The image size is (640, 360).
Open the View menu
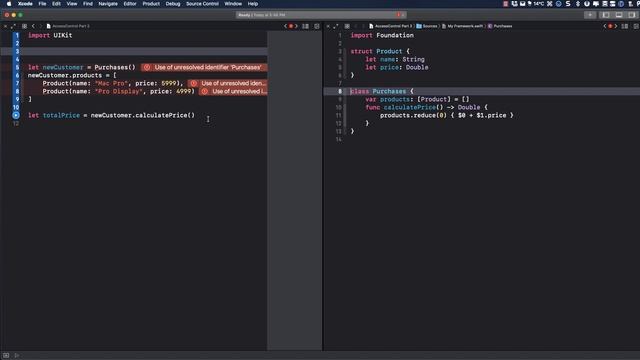(72, 4)
